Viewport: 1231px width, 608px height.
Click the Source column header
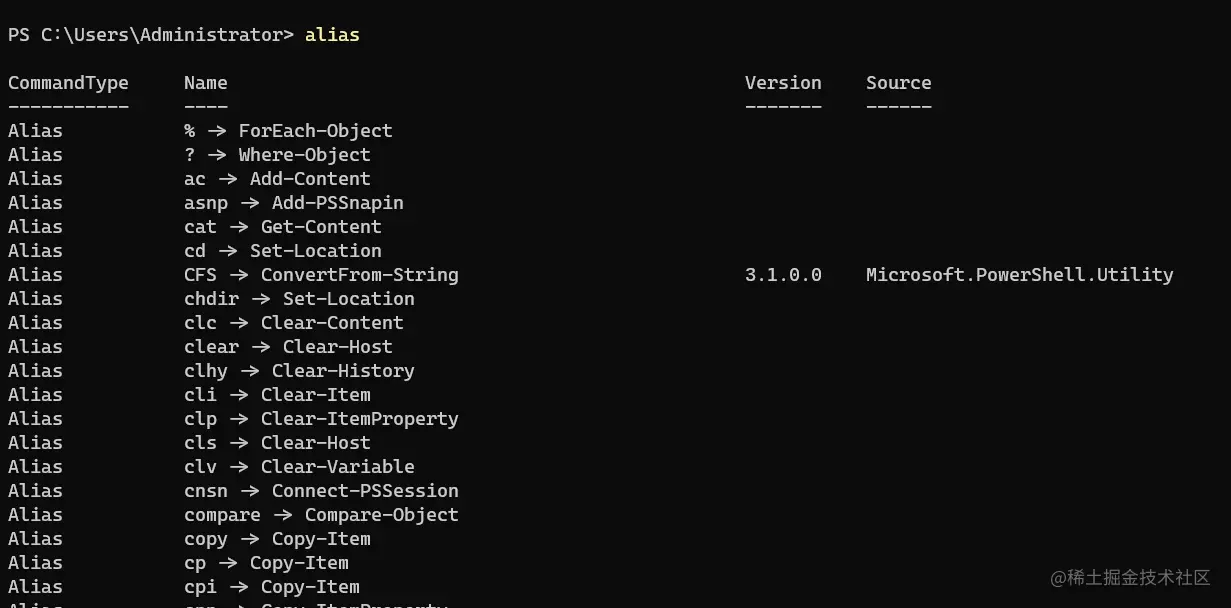898,83
